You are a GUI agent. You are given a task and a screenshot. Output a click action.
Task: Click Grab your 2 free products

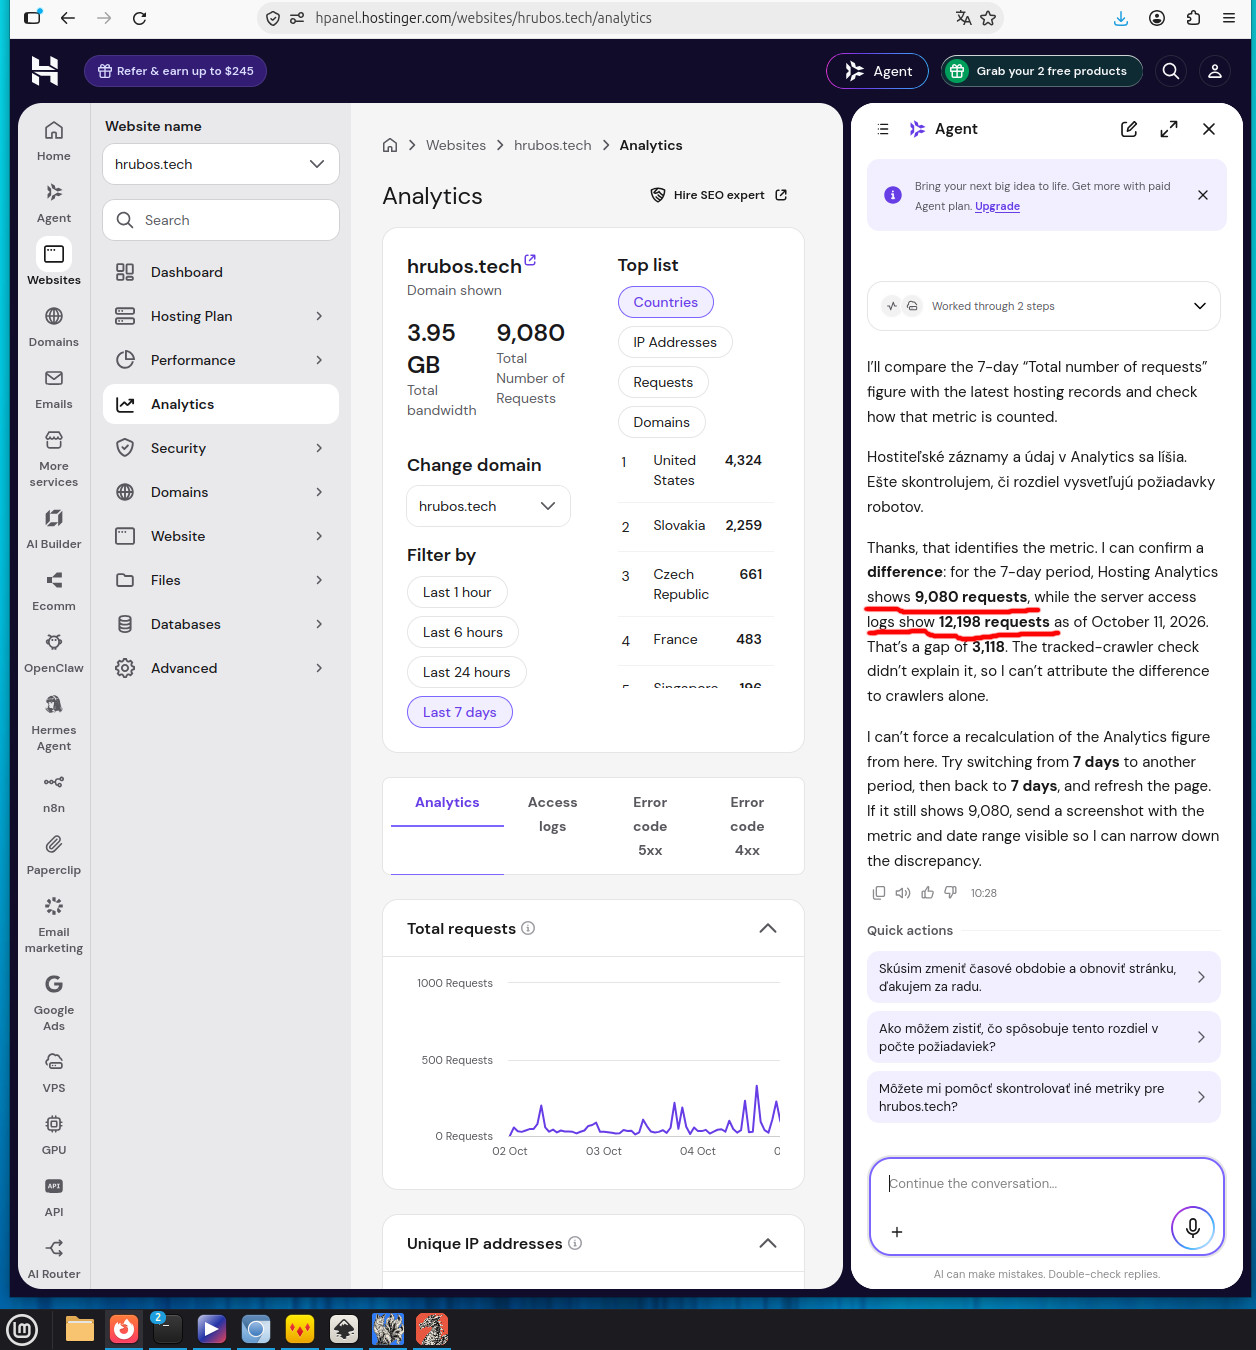pos(1042,71)
